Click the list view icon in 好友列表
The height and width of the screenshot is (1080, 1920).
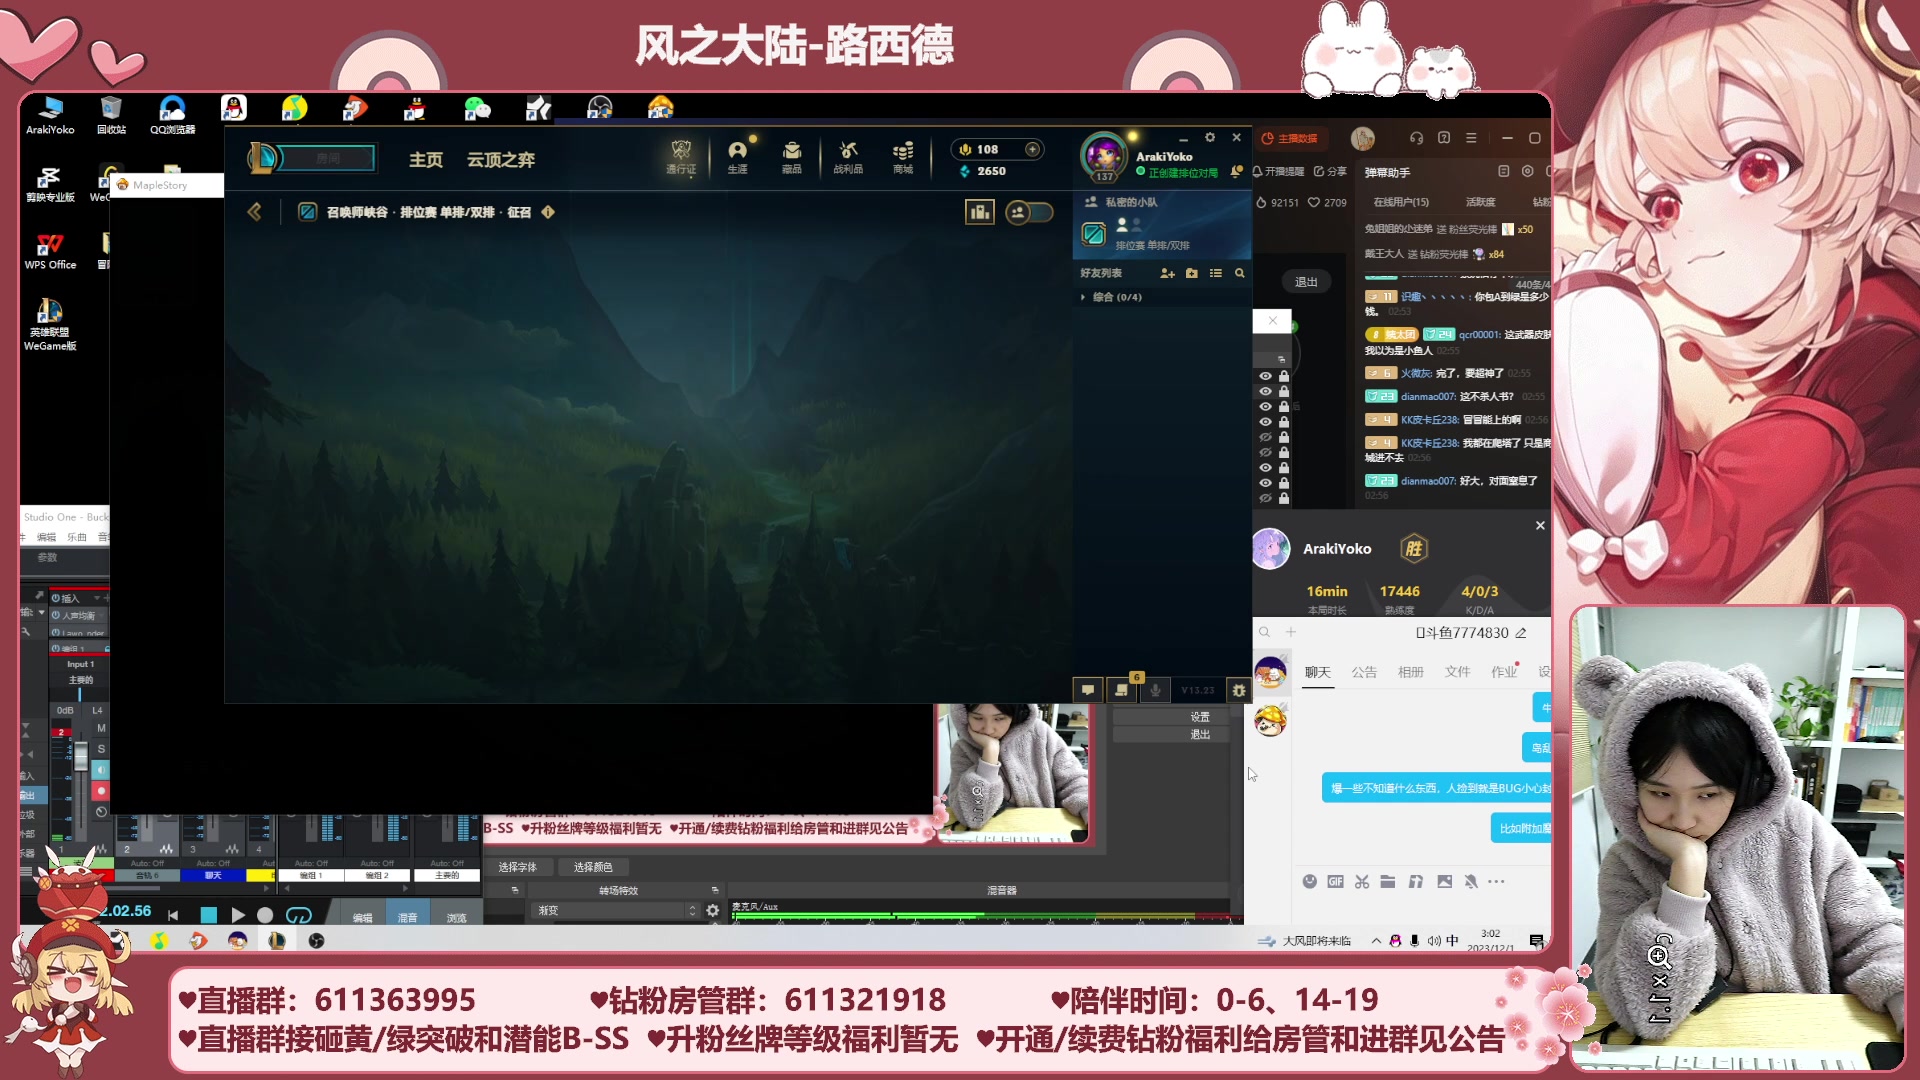coord(1216,273)
